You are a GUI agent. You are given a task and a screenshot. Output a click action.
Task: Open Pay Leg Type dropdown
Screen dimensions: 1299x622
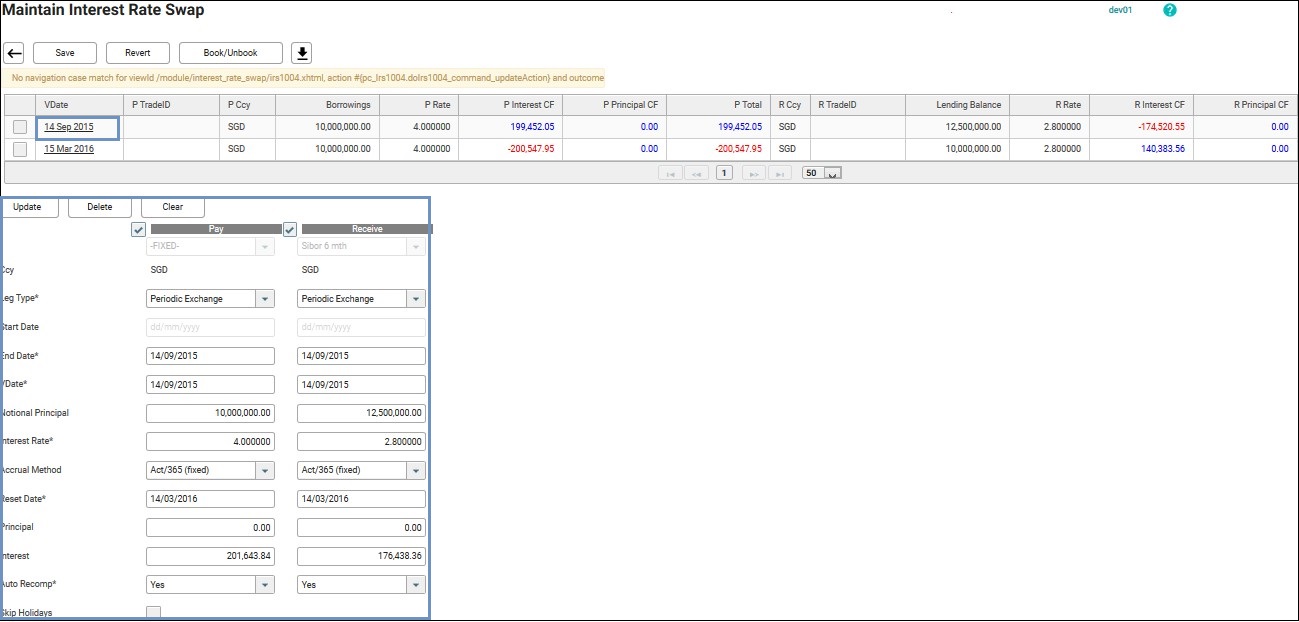pos(264,299)
